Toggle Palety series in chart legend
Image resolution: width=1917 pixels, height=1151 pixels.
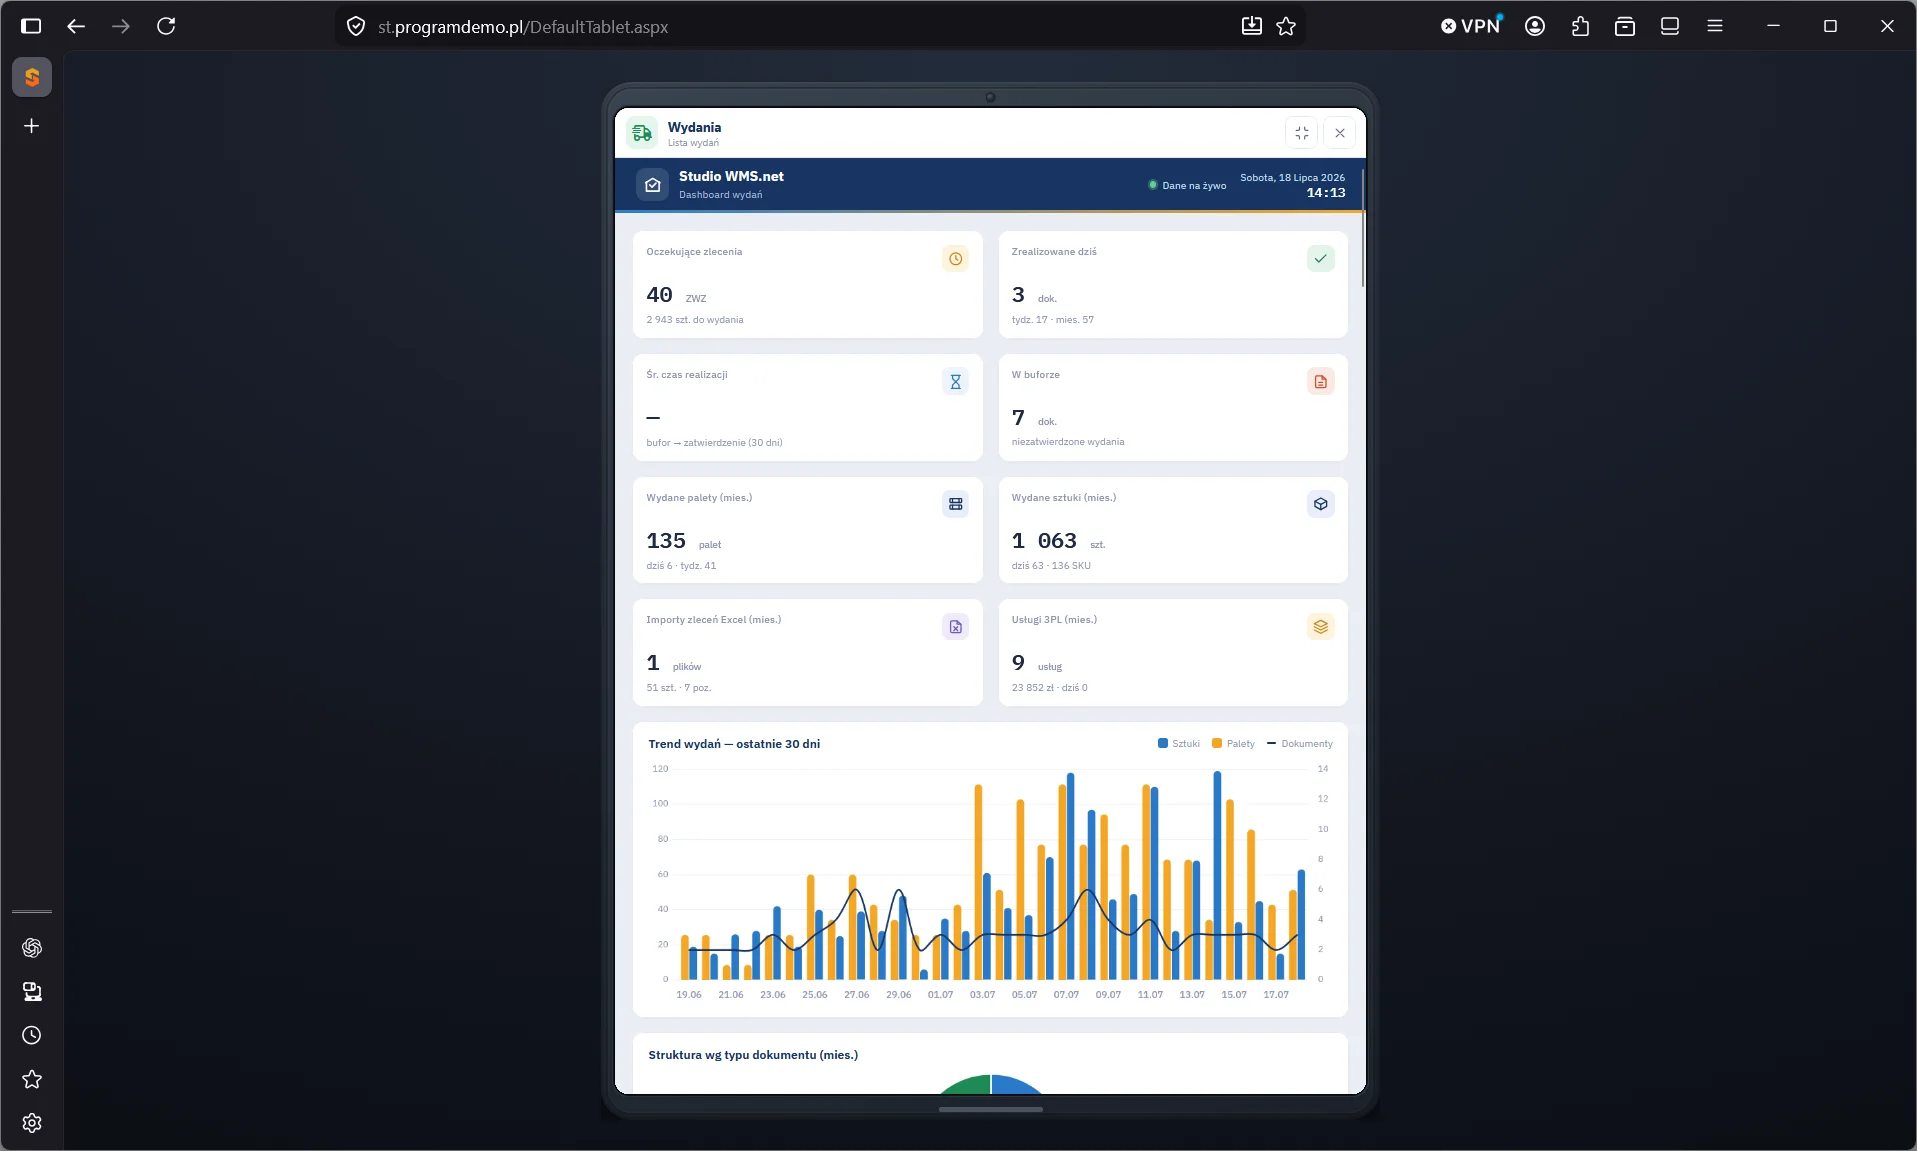1233,744
